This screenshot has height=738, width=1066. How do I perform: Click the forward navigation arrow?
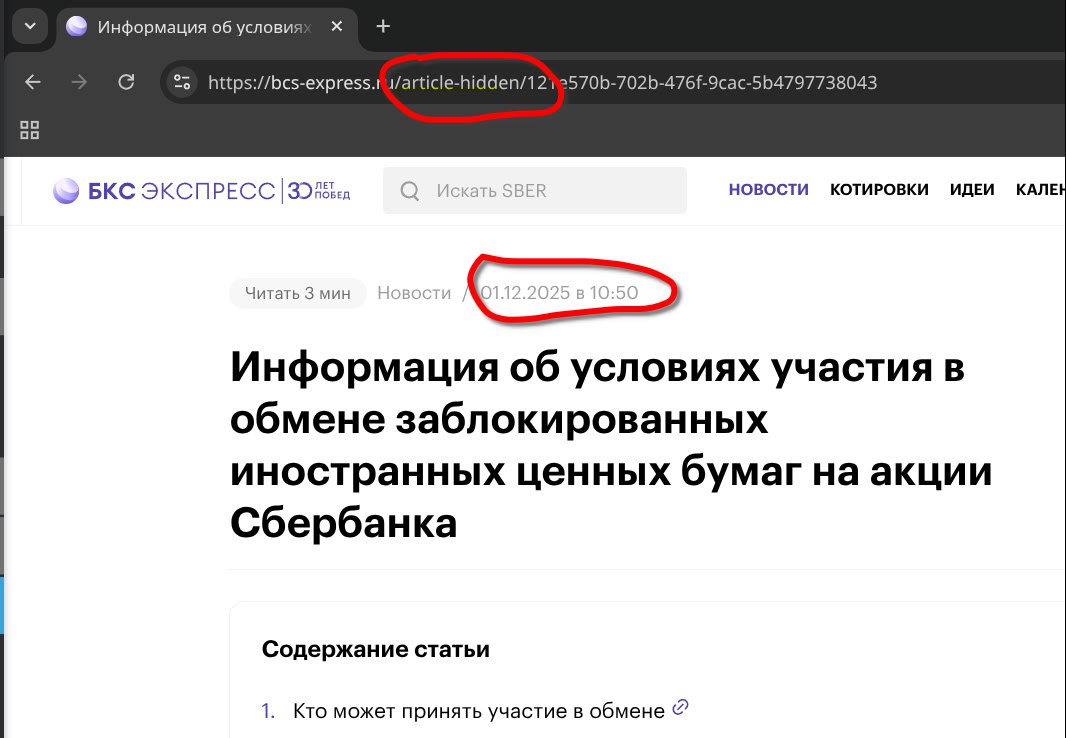pos(79,82)
